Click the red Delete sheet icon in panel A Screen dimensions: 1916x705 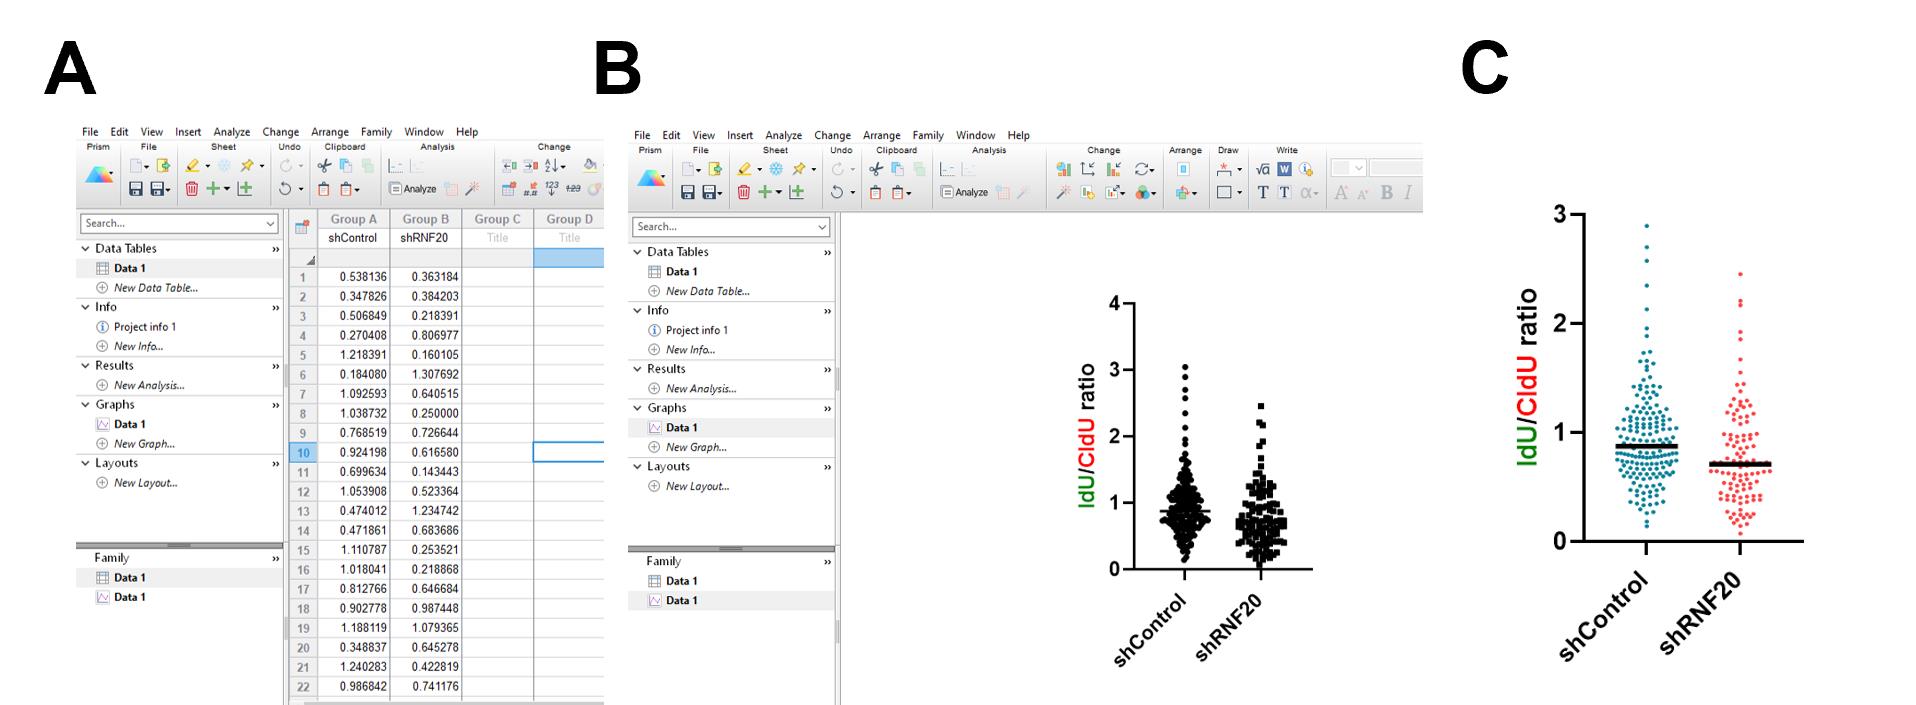tap(192, 188)
